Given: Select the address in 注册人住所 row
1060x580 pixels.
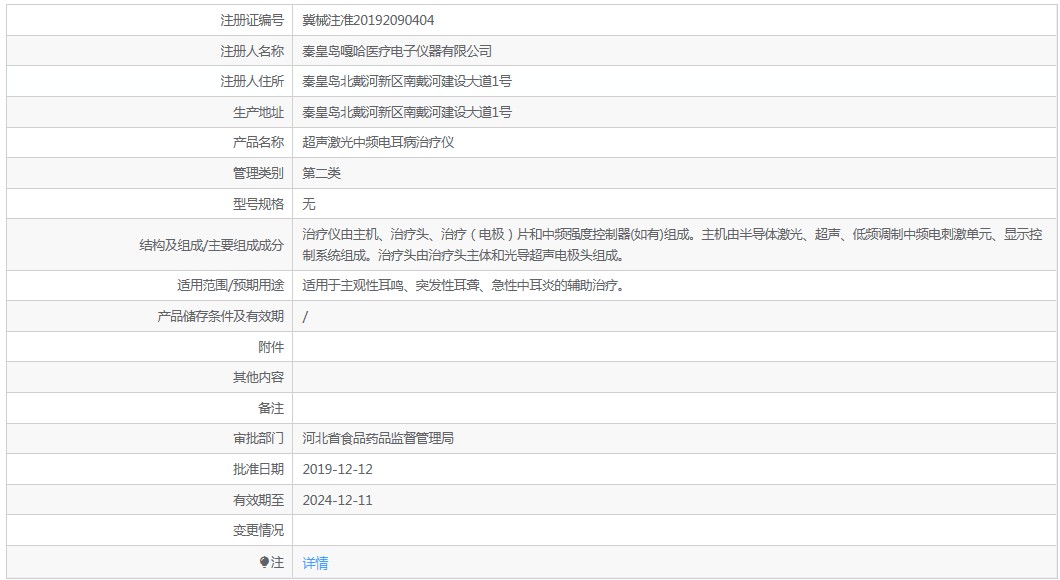Looking at the screenshot, I should point(407,81).
